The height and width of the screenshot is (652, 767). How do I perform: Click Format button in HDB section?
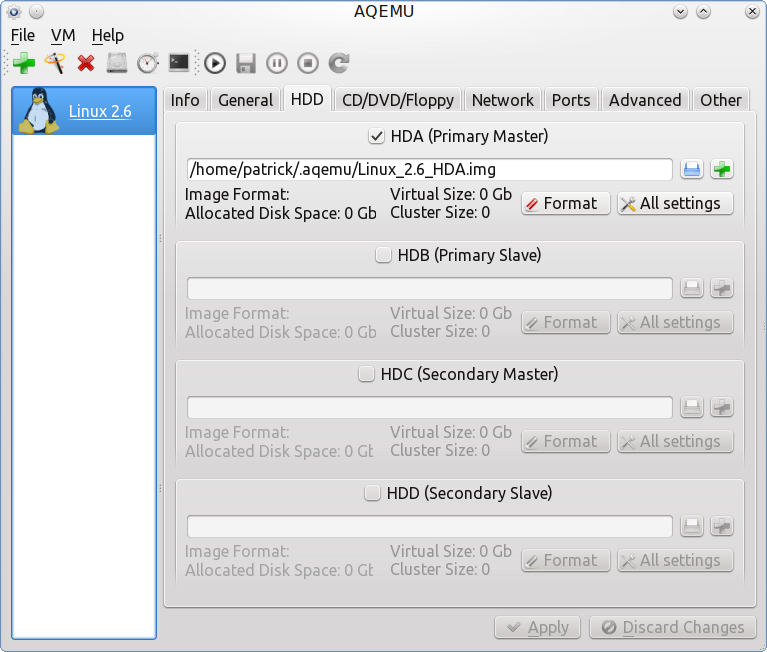566,322
